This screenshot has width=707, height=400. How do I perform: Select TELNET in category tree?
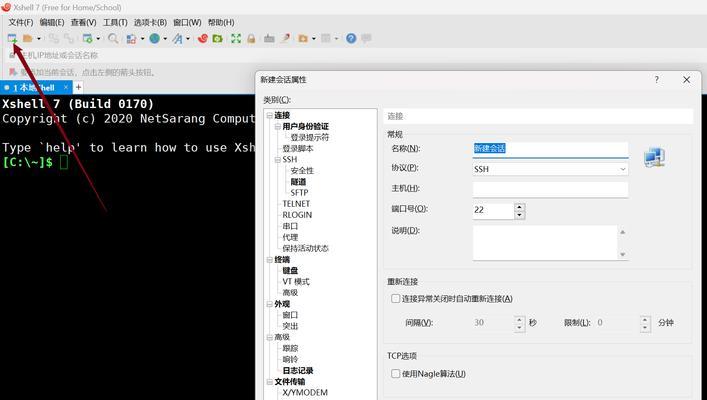[x=296, y=204]
